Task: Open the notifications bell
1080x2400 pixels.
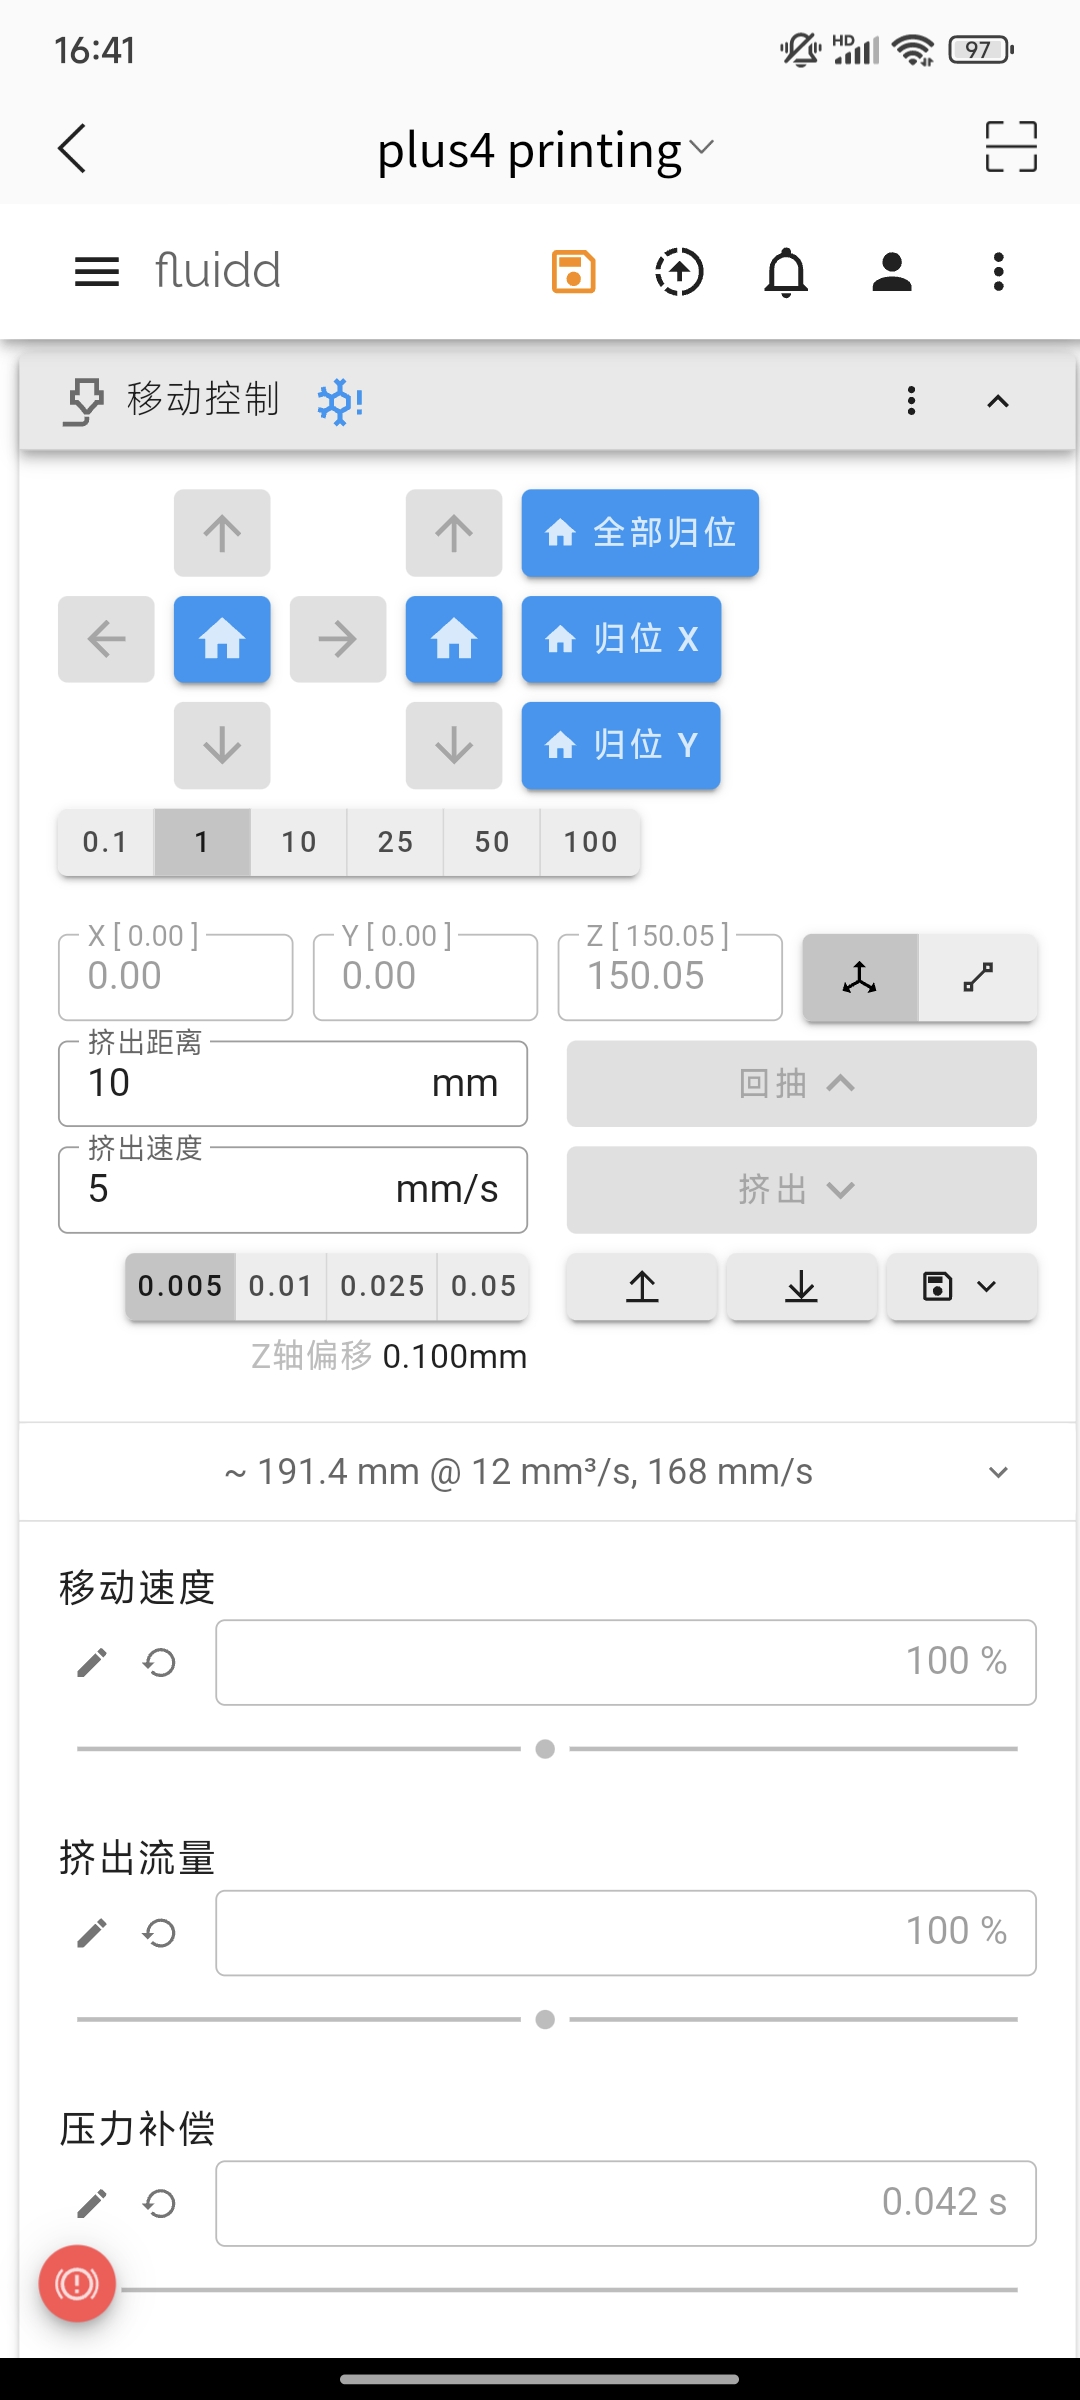Action: tap(786, 272)
